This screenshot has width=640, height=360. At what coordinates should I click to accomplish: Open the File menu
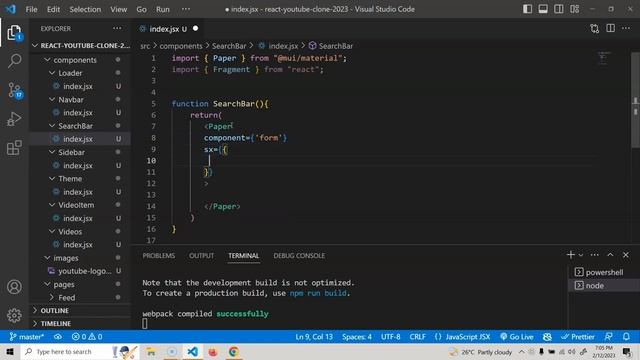31,9
